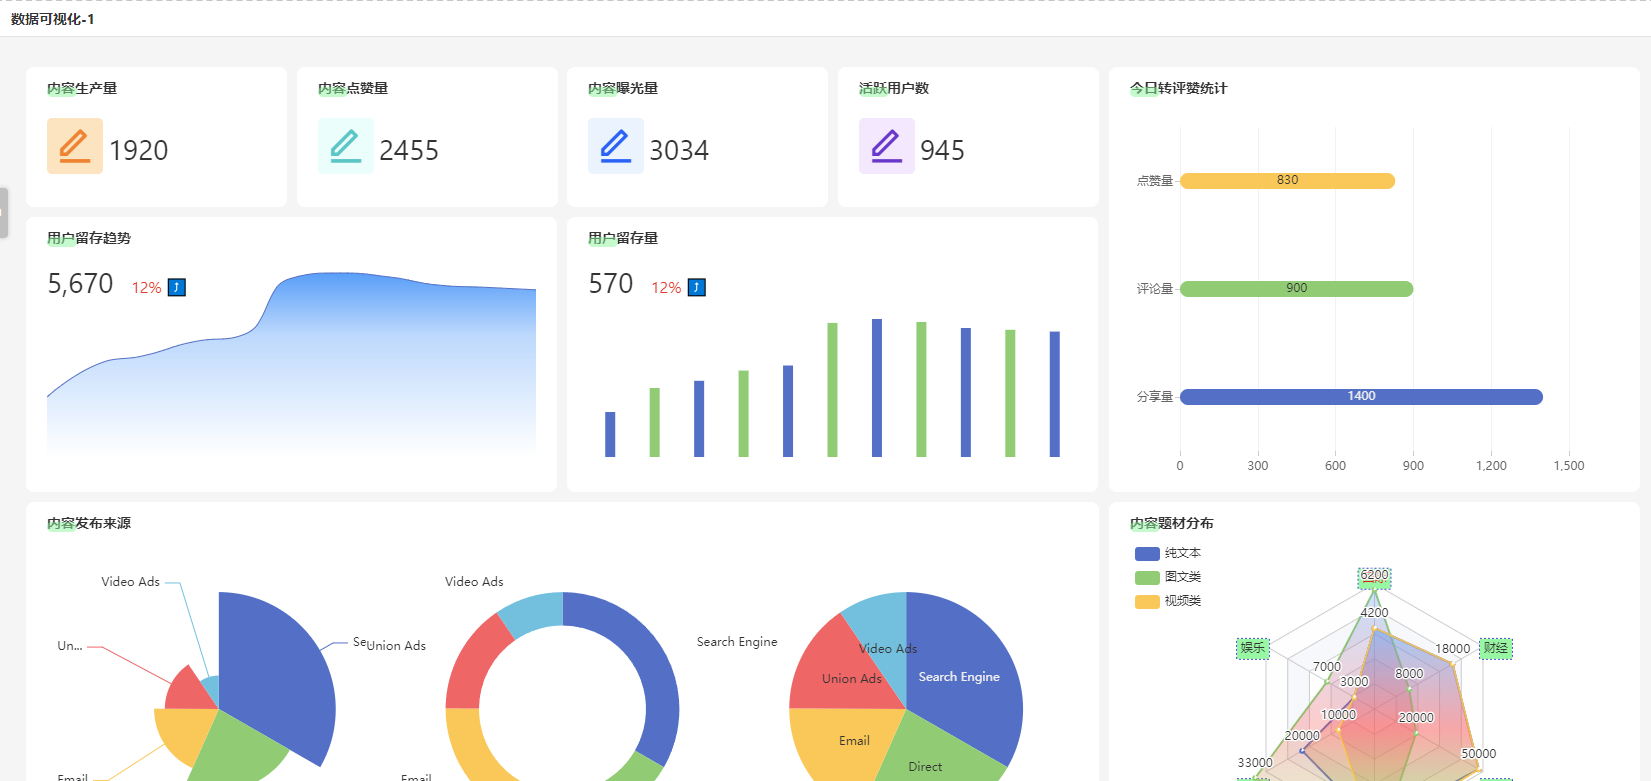The image size is (1651, 781).
Task: Click the orange pencil icon beside 1920
Action: 75,146
